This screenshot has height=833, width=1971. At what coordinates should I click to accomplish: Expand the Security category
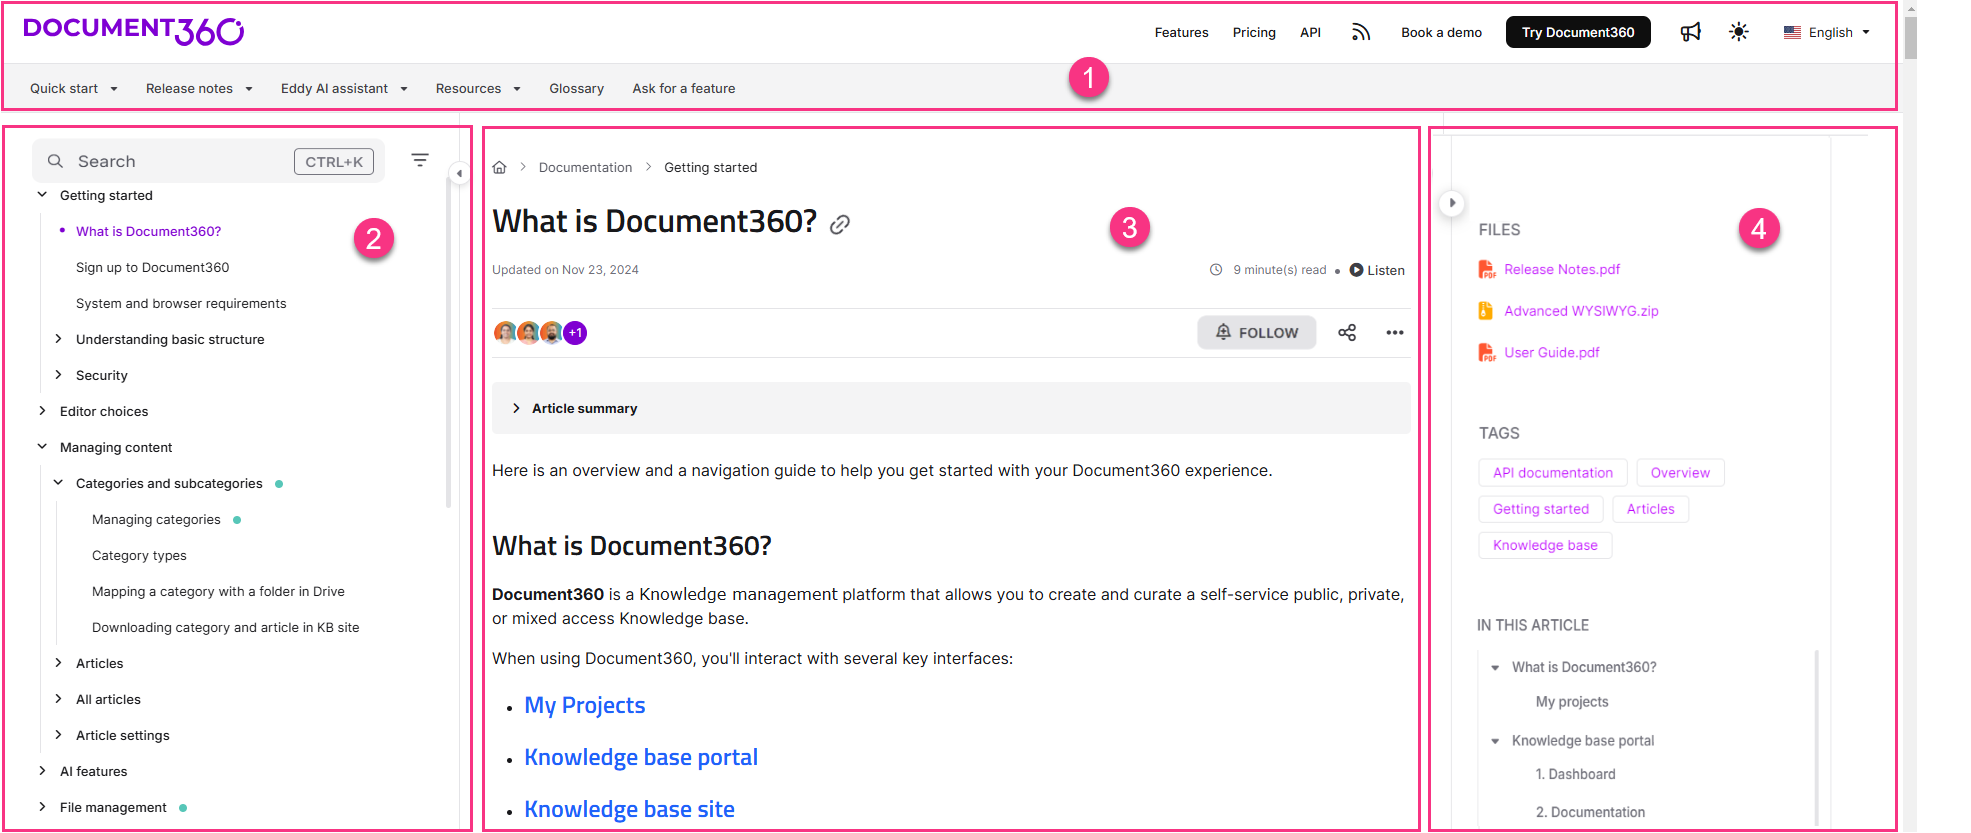(x=58, y=375)
